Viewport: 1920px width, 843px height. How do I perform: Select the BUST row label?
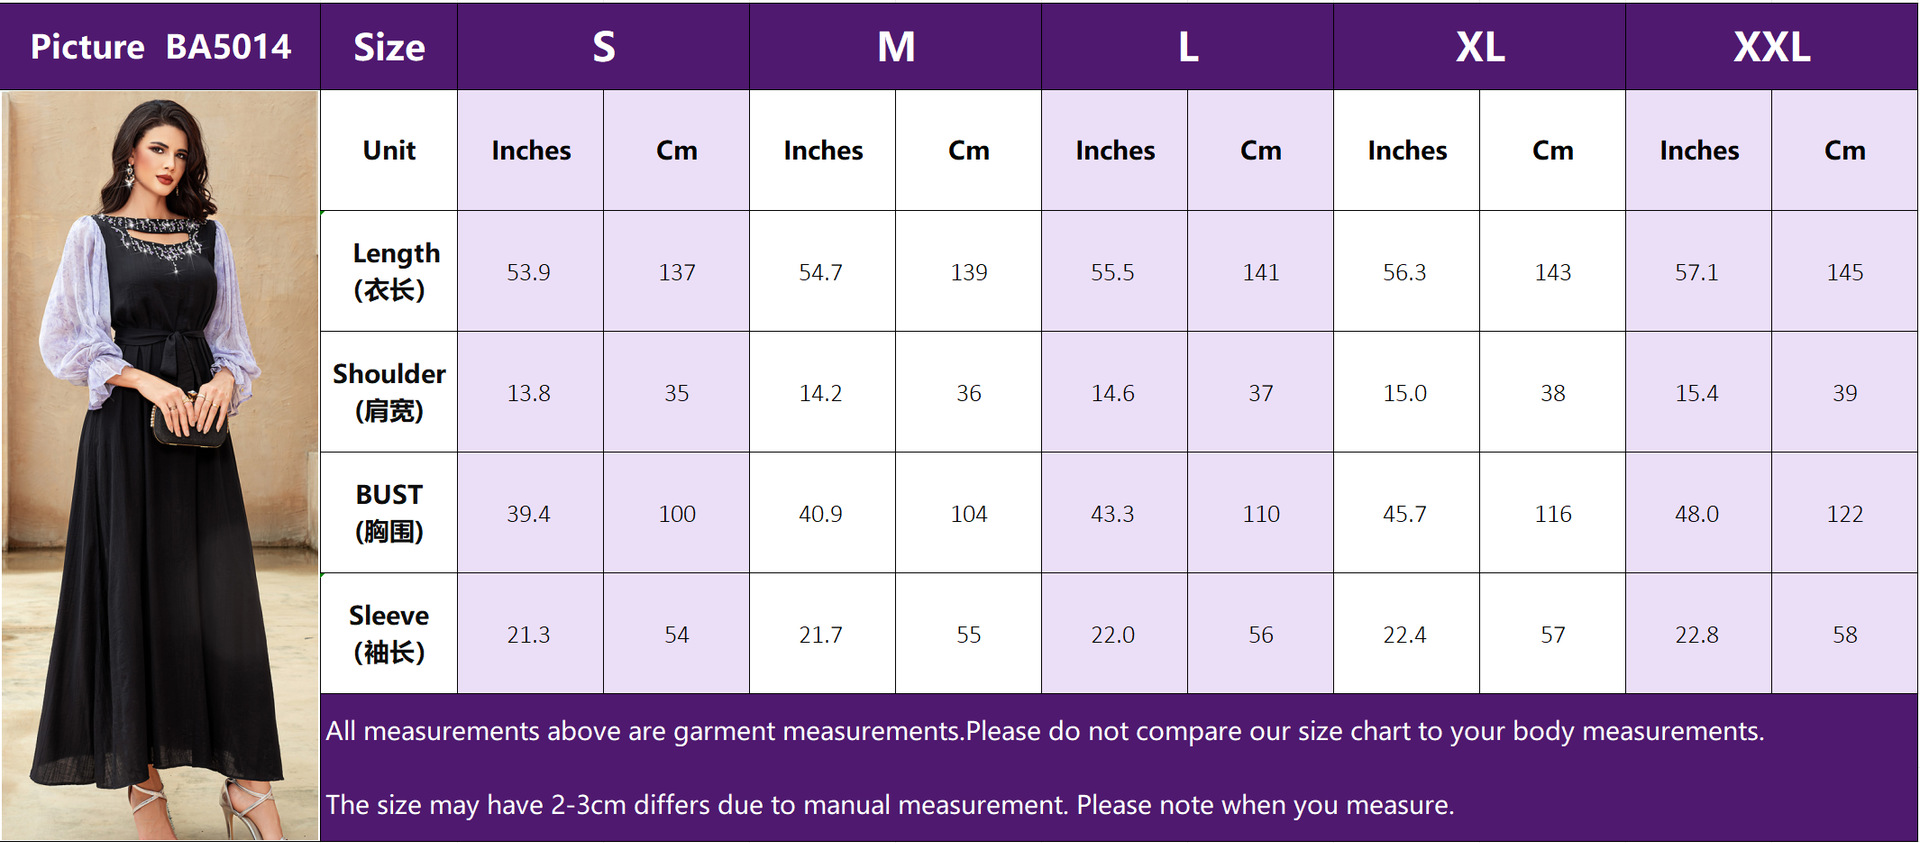(x=389, y=513)
